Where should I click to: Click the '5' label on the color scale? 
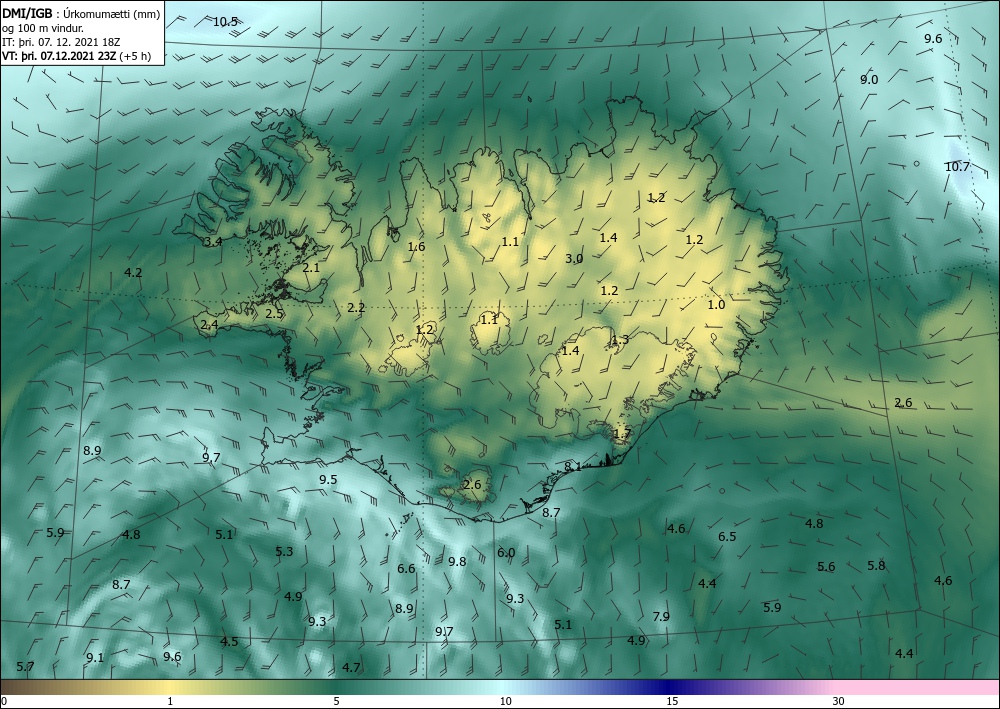(x=337, y=702)
